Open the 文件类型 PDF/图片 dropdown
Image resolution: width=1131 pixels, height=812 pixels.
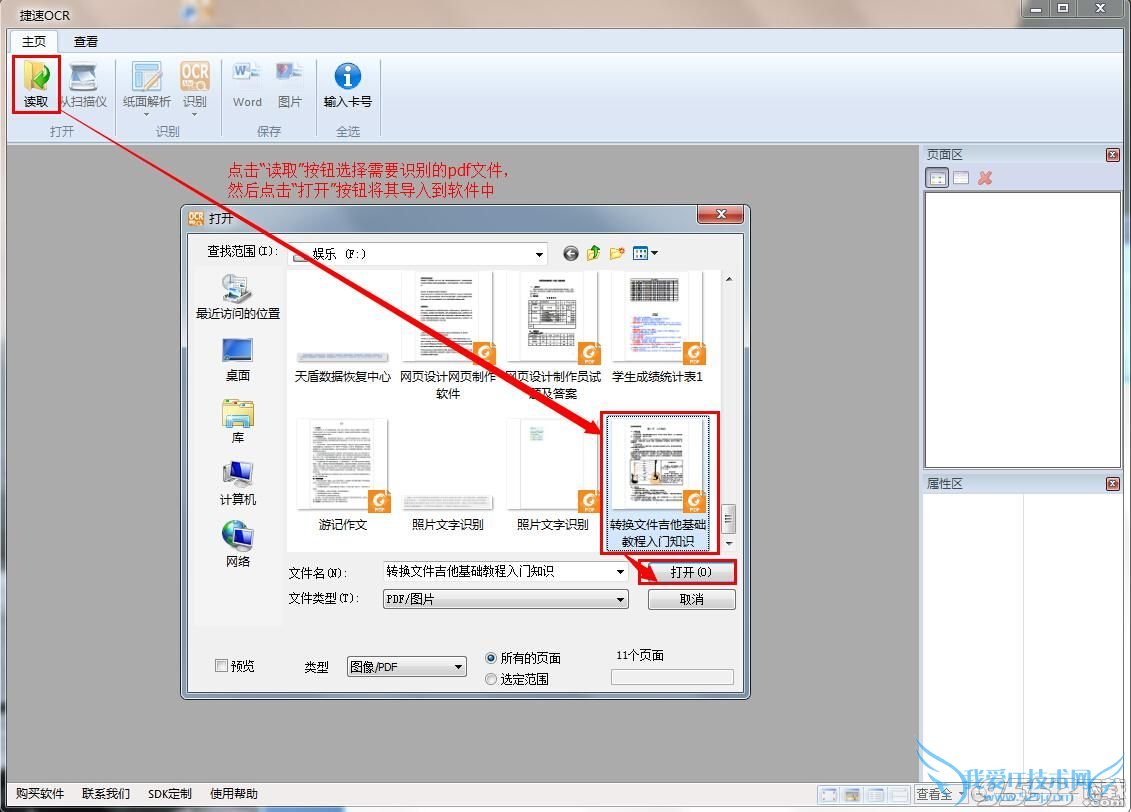621,600
